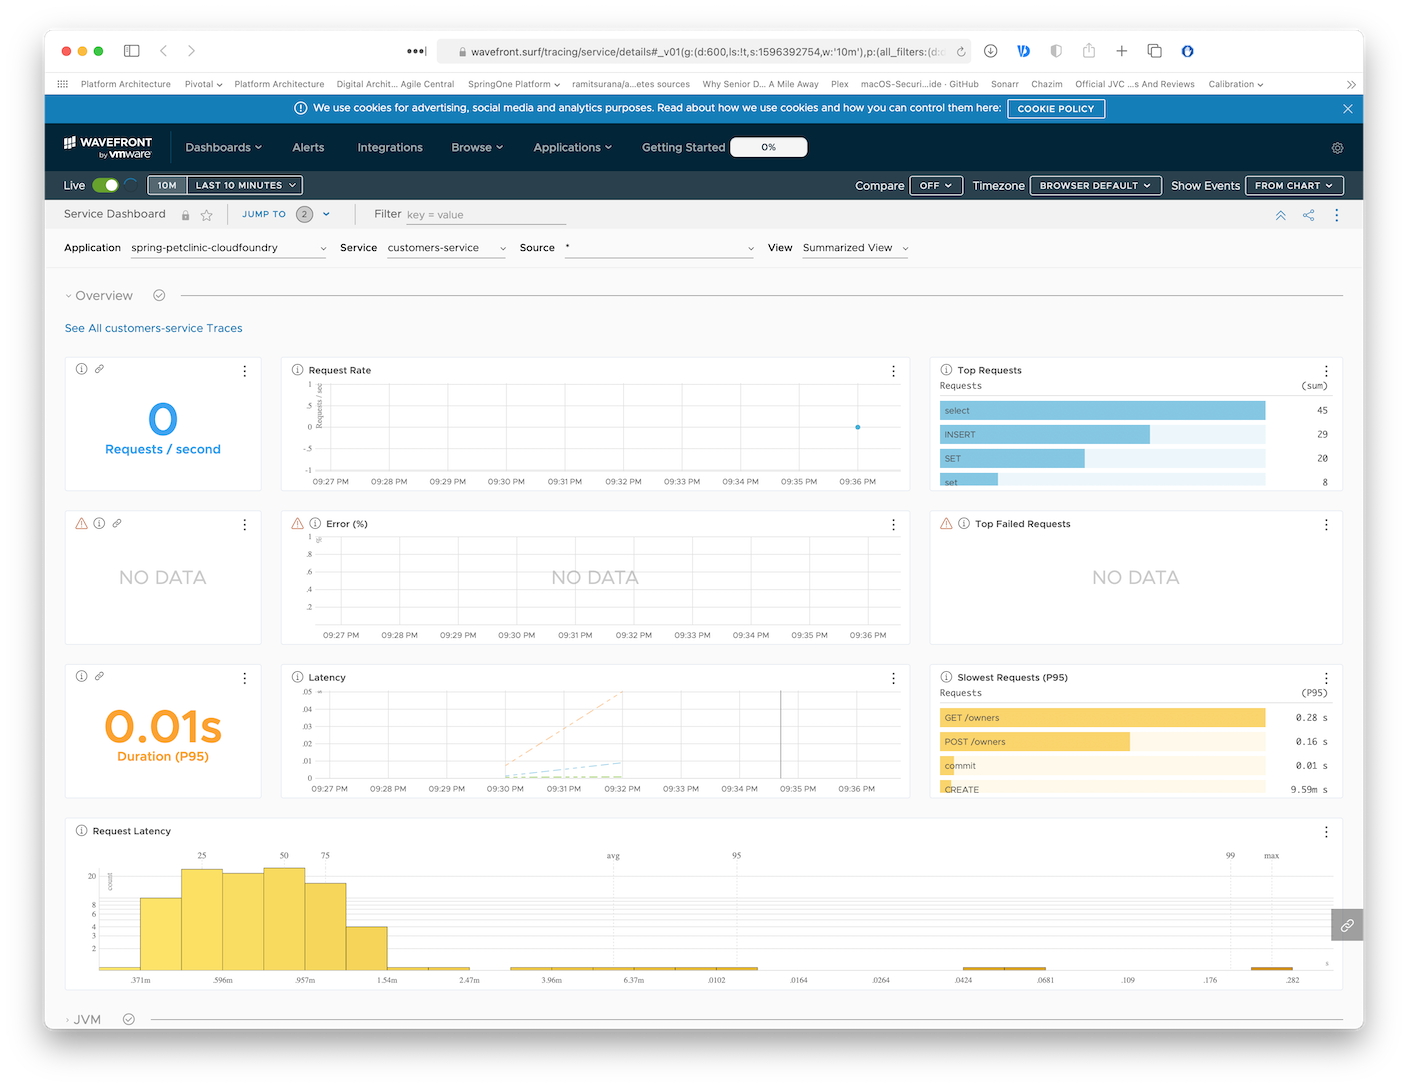Click the Wavefront by VMware logo
1408x1088 pixels.
(x=108, y=148)
